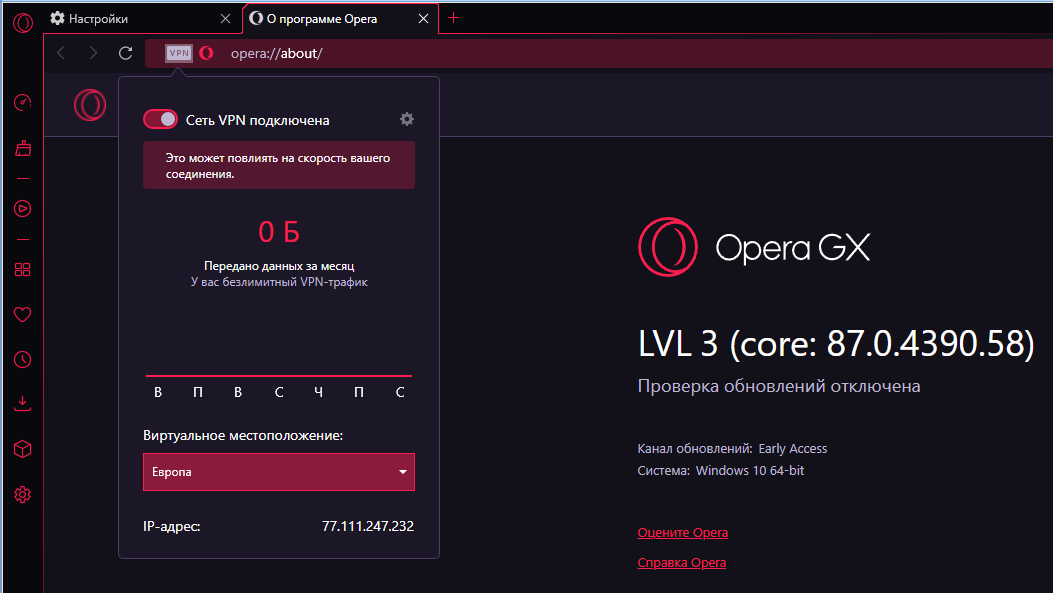Open downloads from the sidebar
Screen dimensions: 1053x593
(x=23, y=403)
